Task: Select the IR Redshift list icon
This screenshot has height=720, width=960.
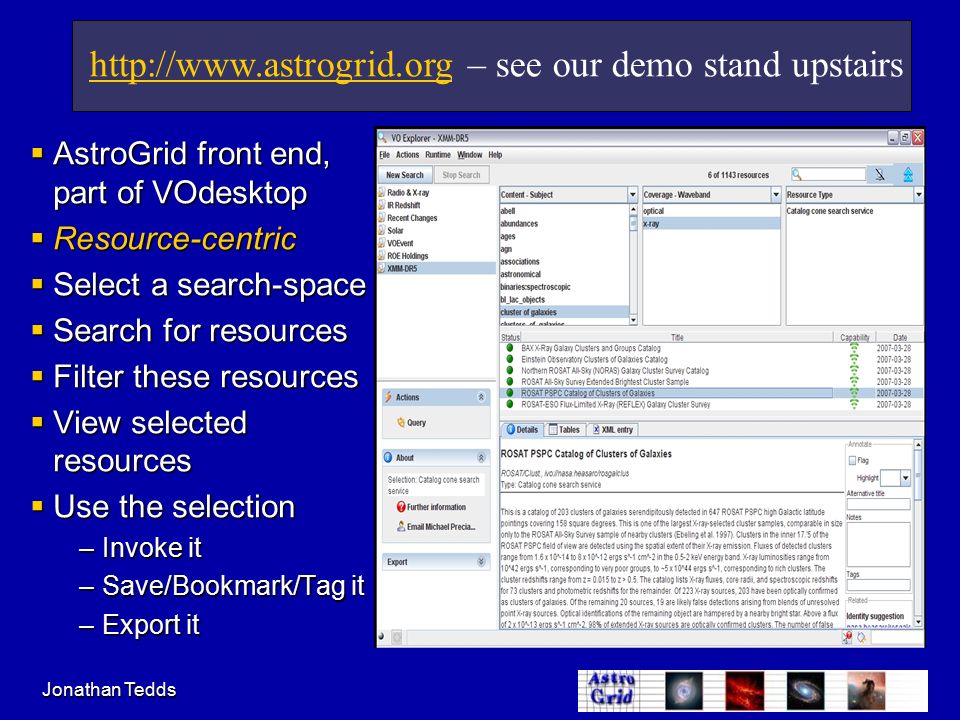Action: (x=382, y=205)
